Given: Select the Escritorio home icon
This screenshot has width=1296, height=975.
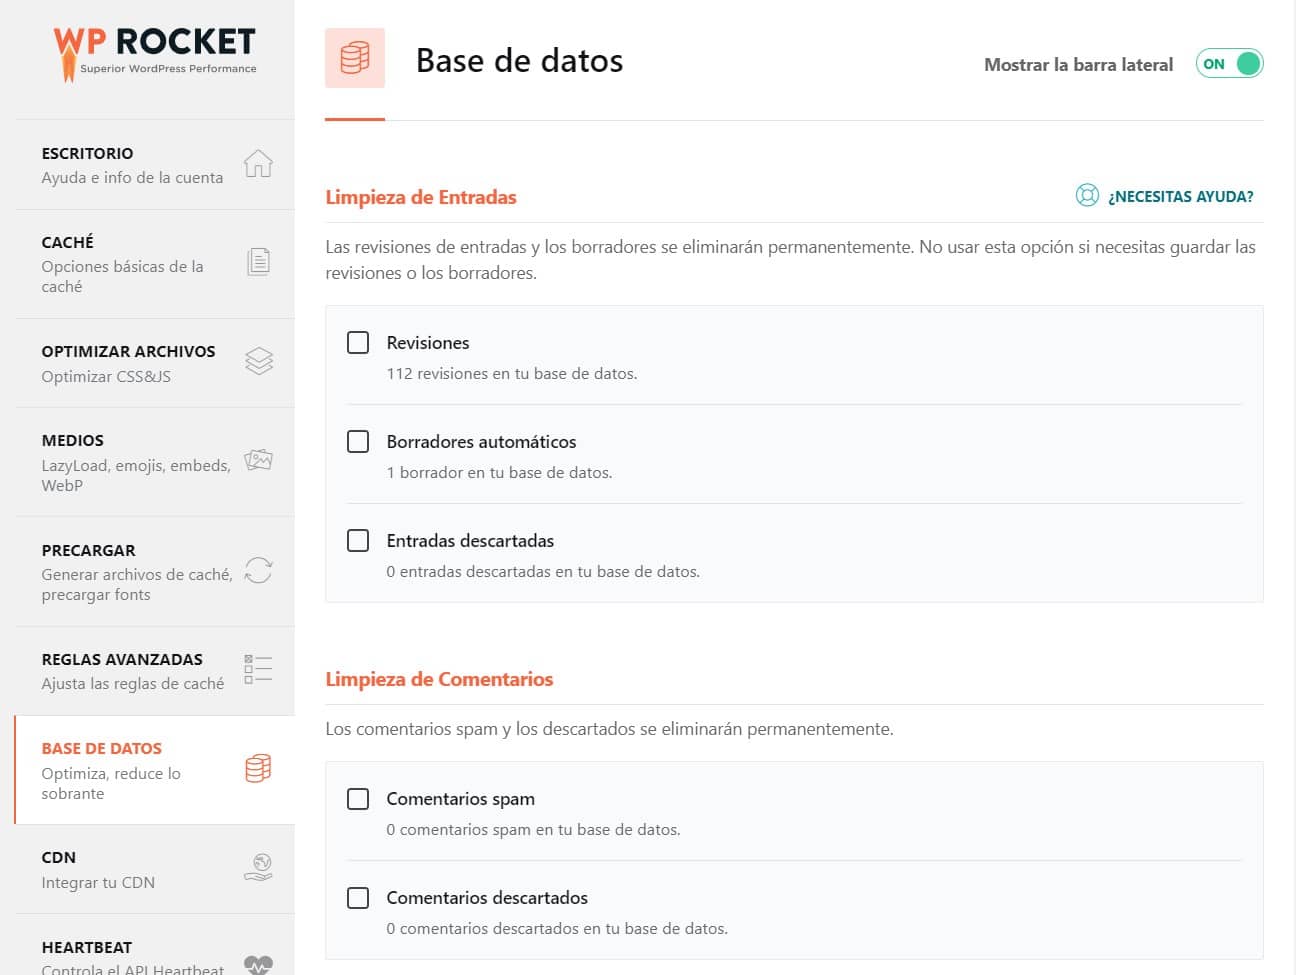Looking at the screenshot, I should tap(258, 164).
